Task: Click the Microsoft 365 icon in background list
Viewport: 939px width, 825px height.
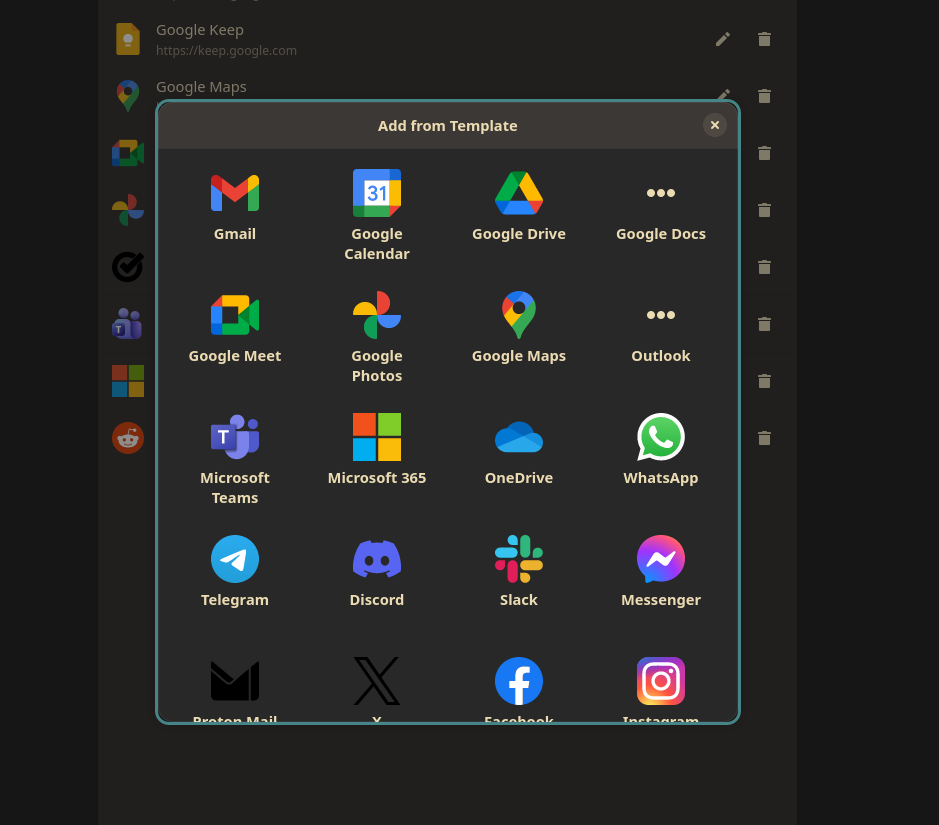Action: click(x=128, y=381)
